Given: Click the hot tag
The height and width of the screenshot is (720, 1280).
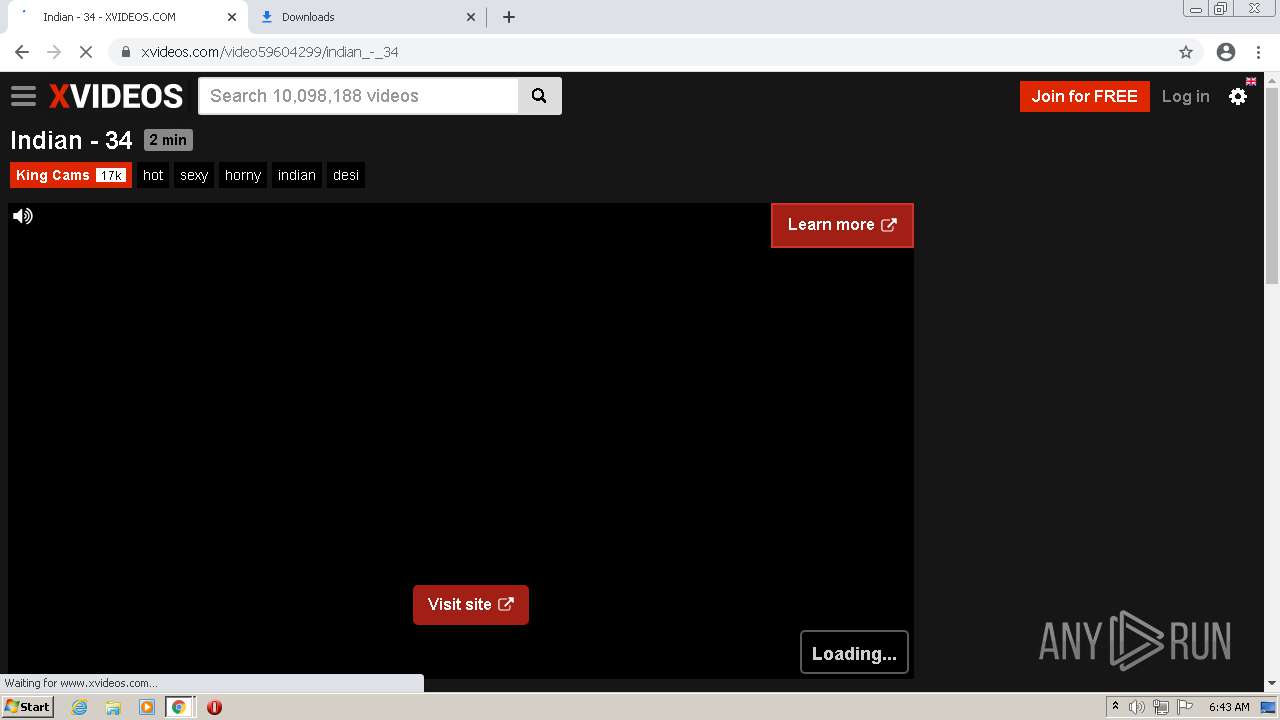Looking at the screenshot, I should 153,175.
